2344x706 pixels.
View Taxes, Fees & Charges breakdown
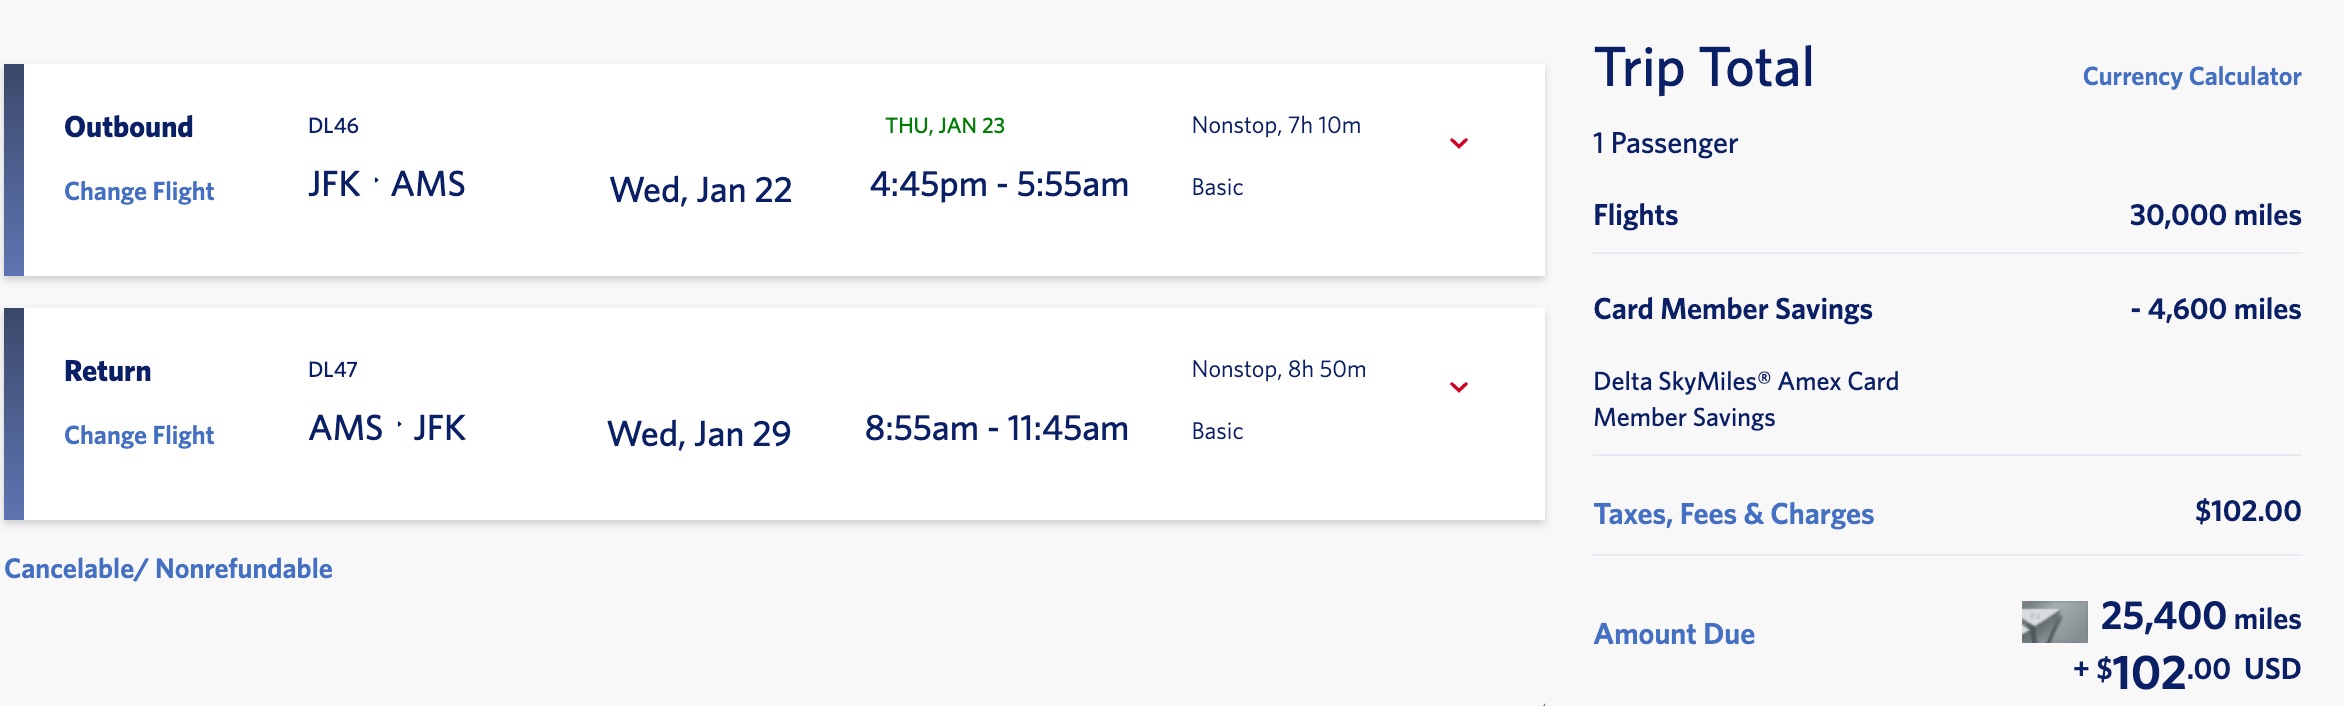[1733, 514]
